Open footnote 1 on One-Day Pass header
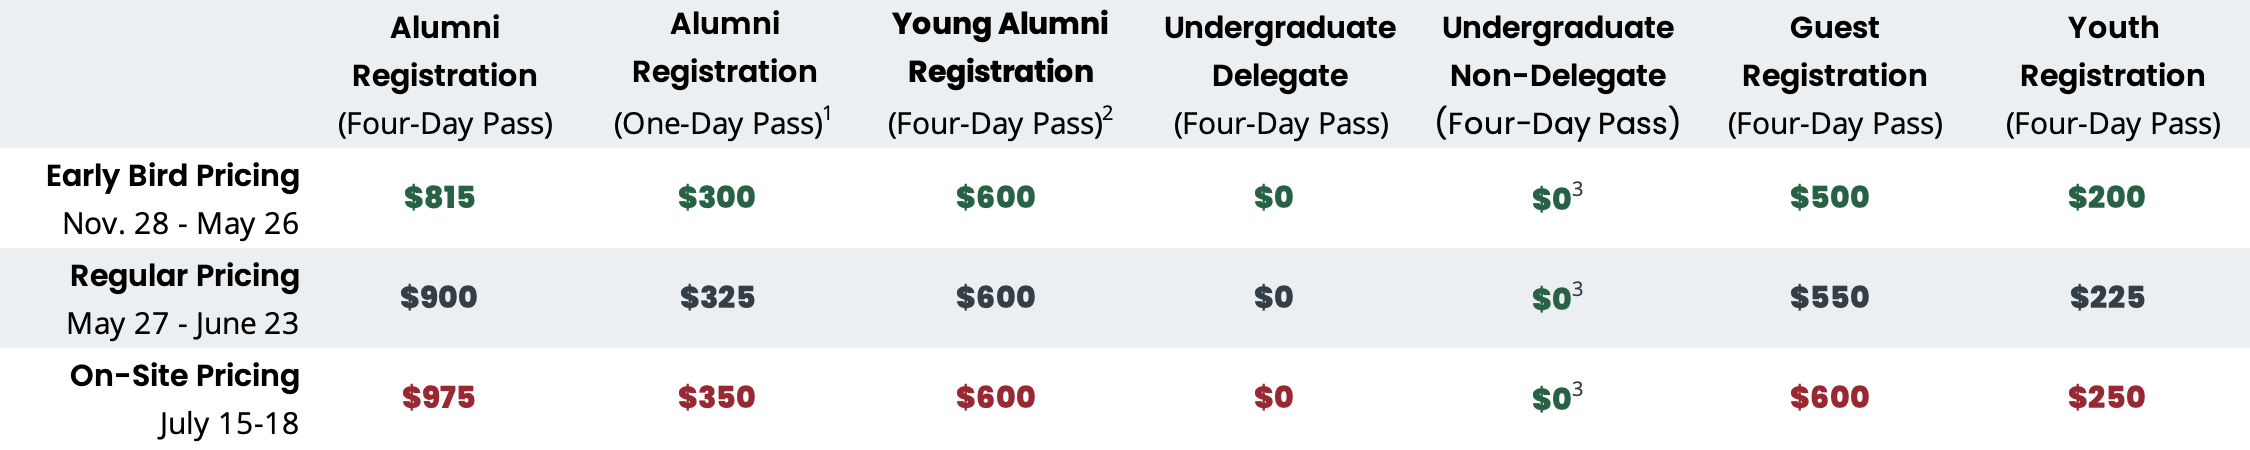This screenshot has height=450, width=2250. coord(828,112)
